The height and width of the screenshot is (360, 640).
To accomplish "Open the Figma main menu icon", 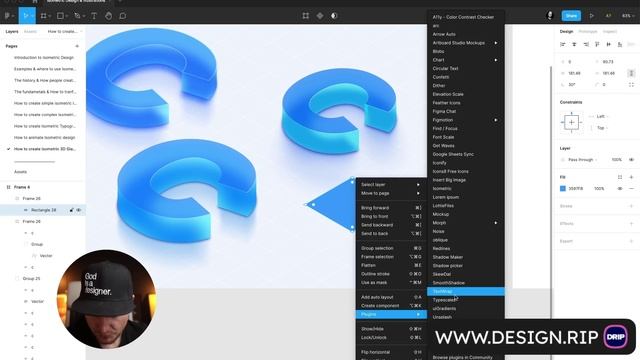I will [x=7, y=16].
